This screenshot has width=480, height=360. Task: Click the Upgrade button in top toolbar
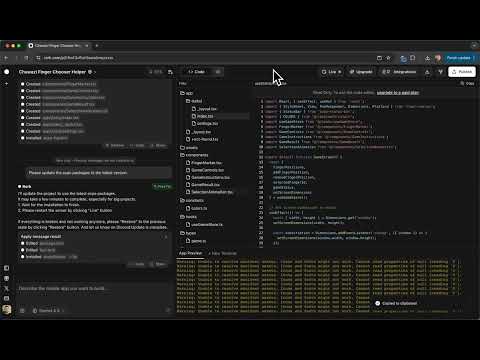point(361,72)
